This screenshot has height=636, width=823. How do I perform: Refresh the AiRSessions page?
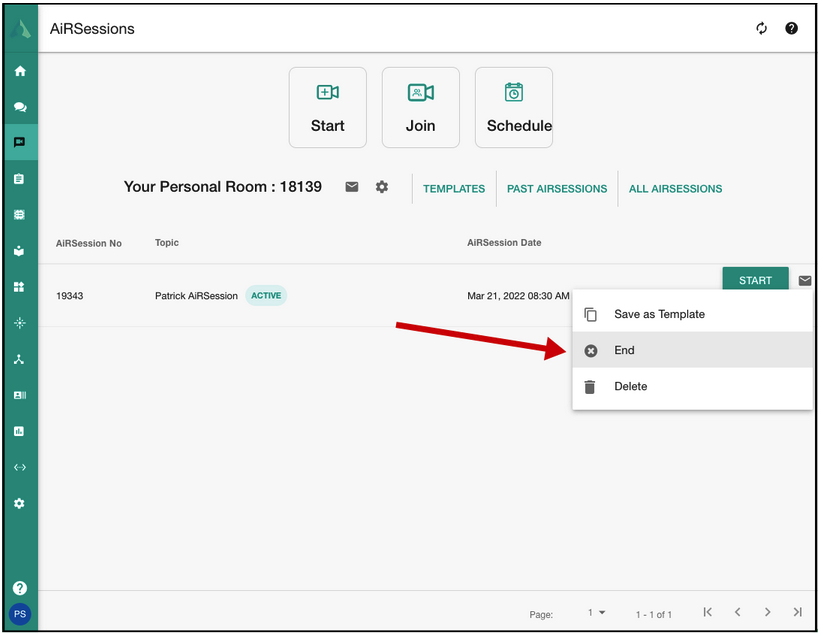[x=762, y=28]
